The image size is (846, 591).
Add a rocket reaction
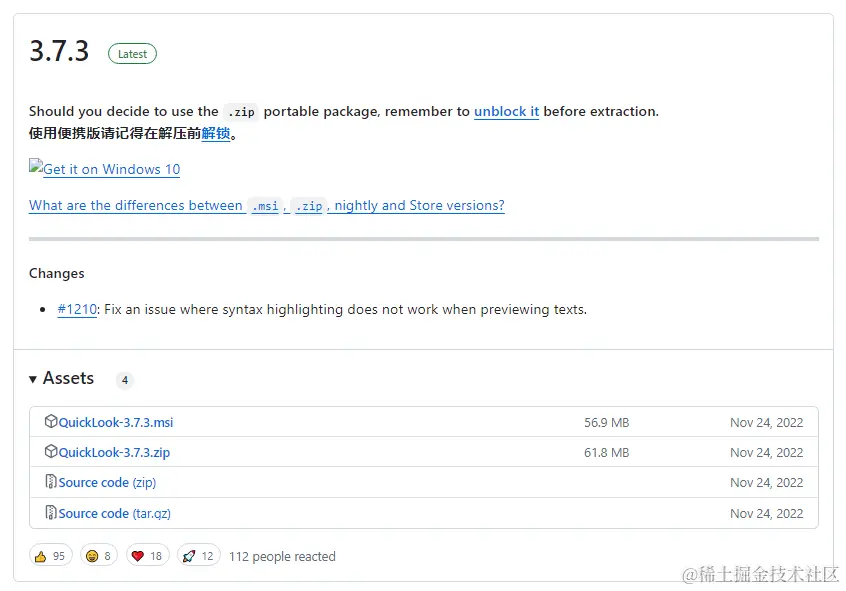click(x=198, y=556)
